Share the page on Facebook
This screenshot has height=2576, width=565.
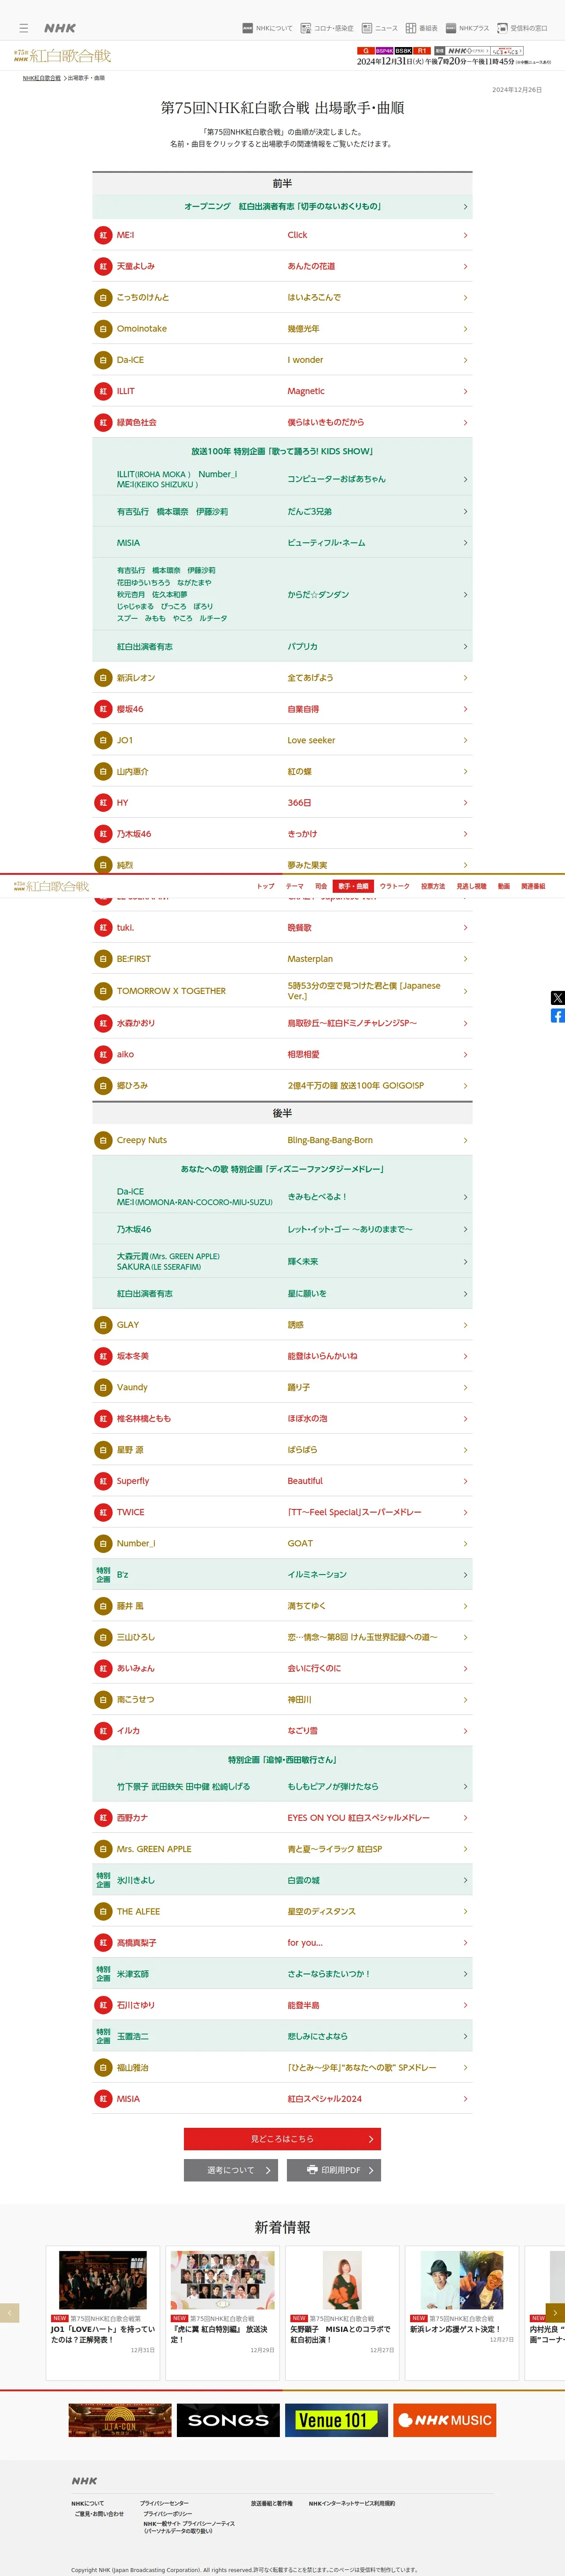[x=557, y=1016]
